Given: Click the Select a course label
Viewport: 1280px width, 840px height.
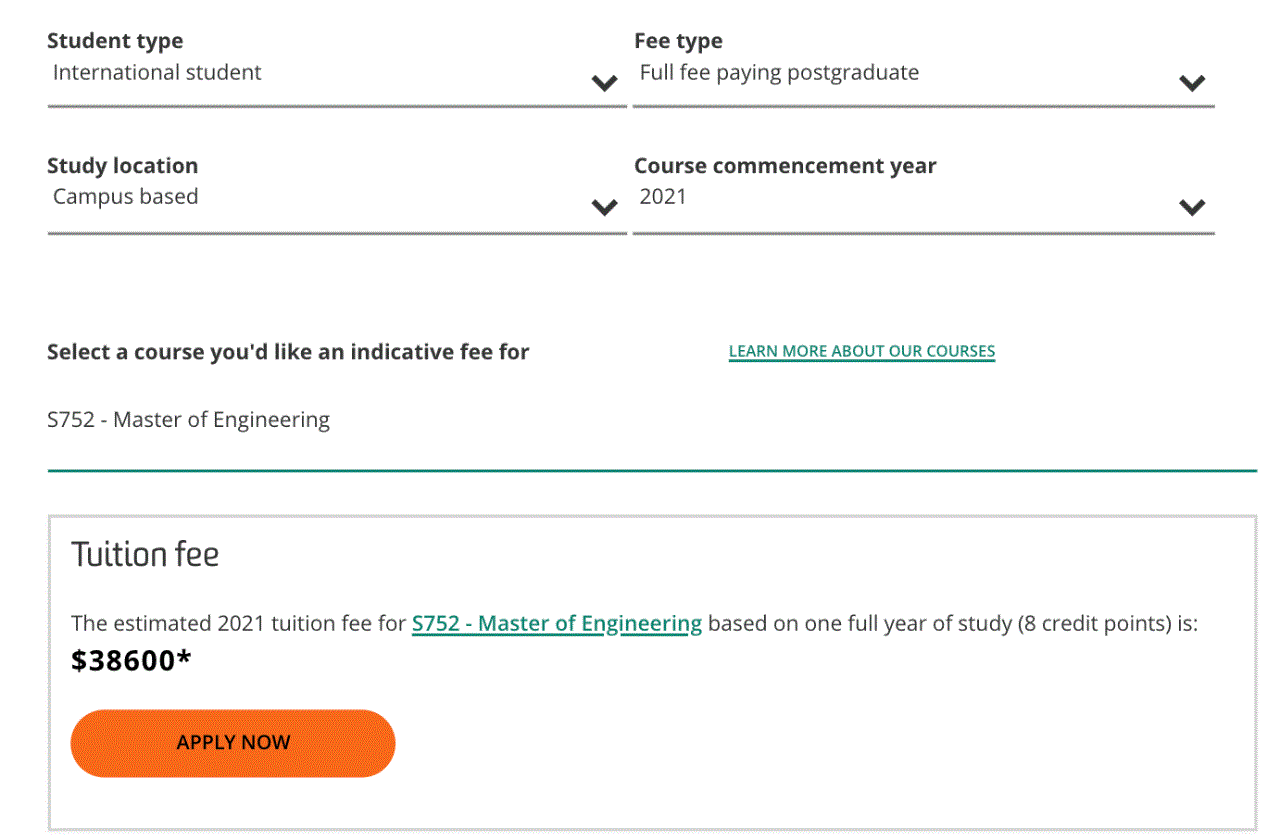Looking at the screenshot, I should (x=288, y=351).
